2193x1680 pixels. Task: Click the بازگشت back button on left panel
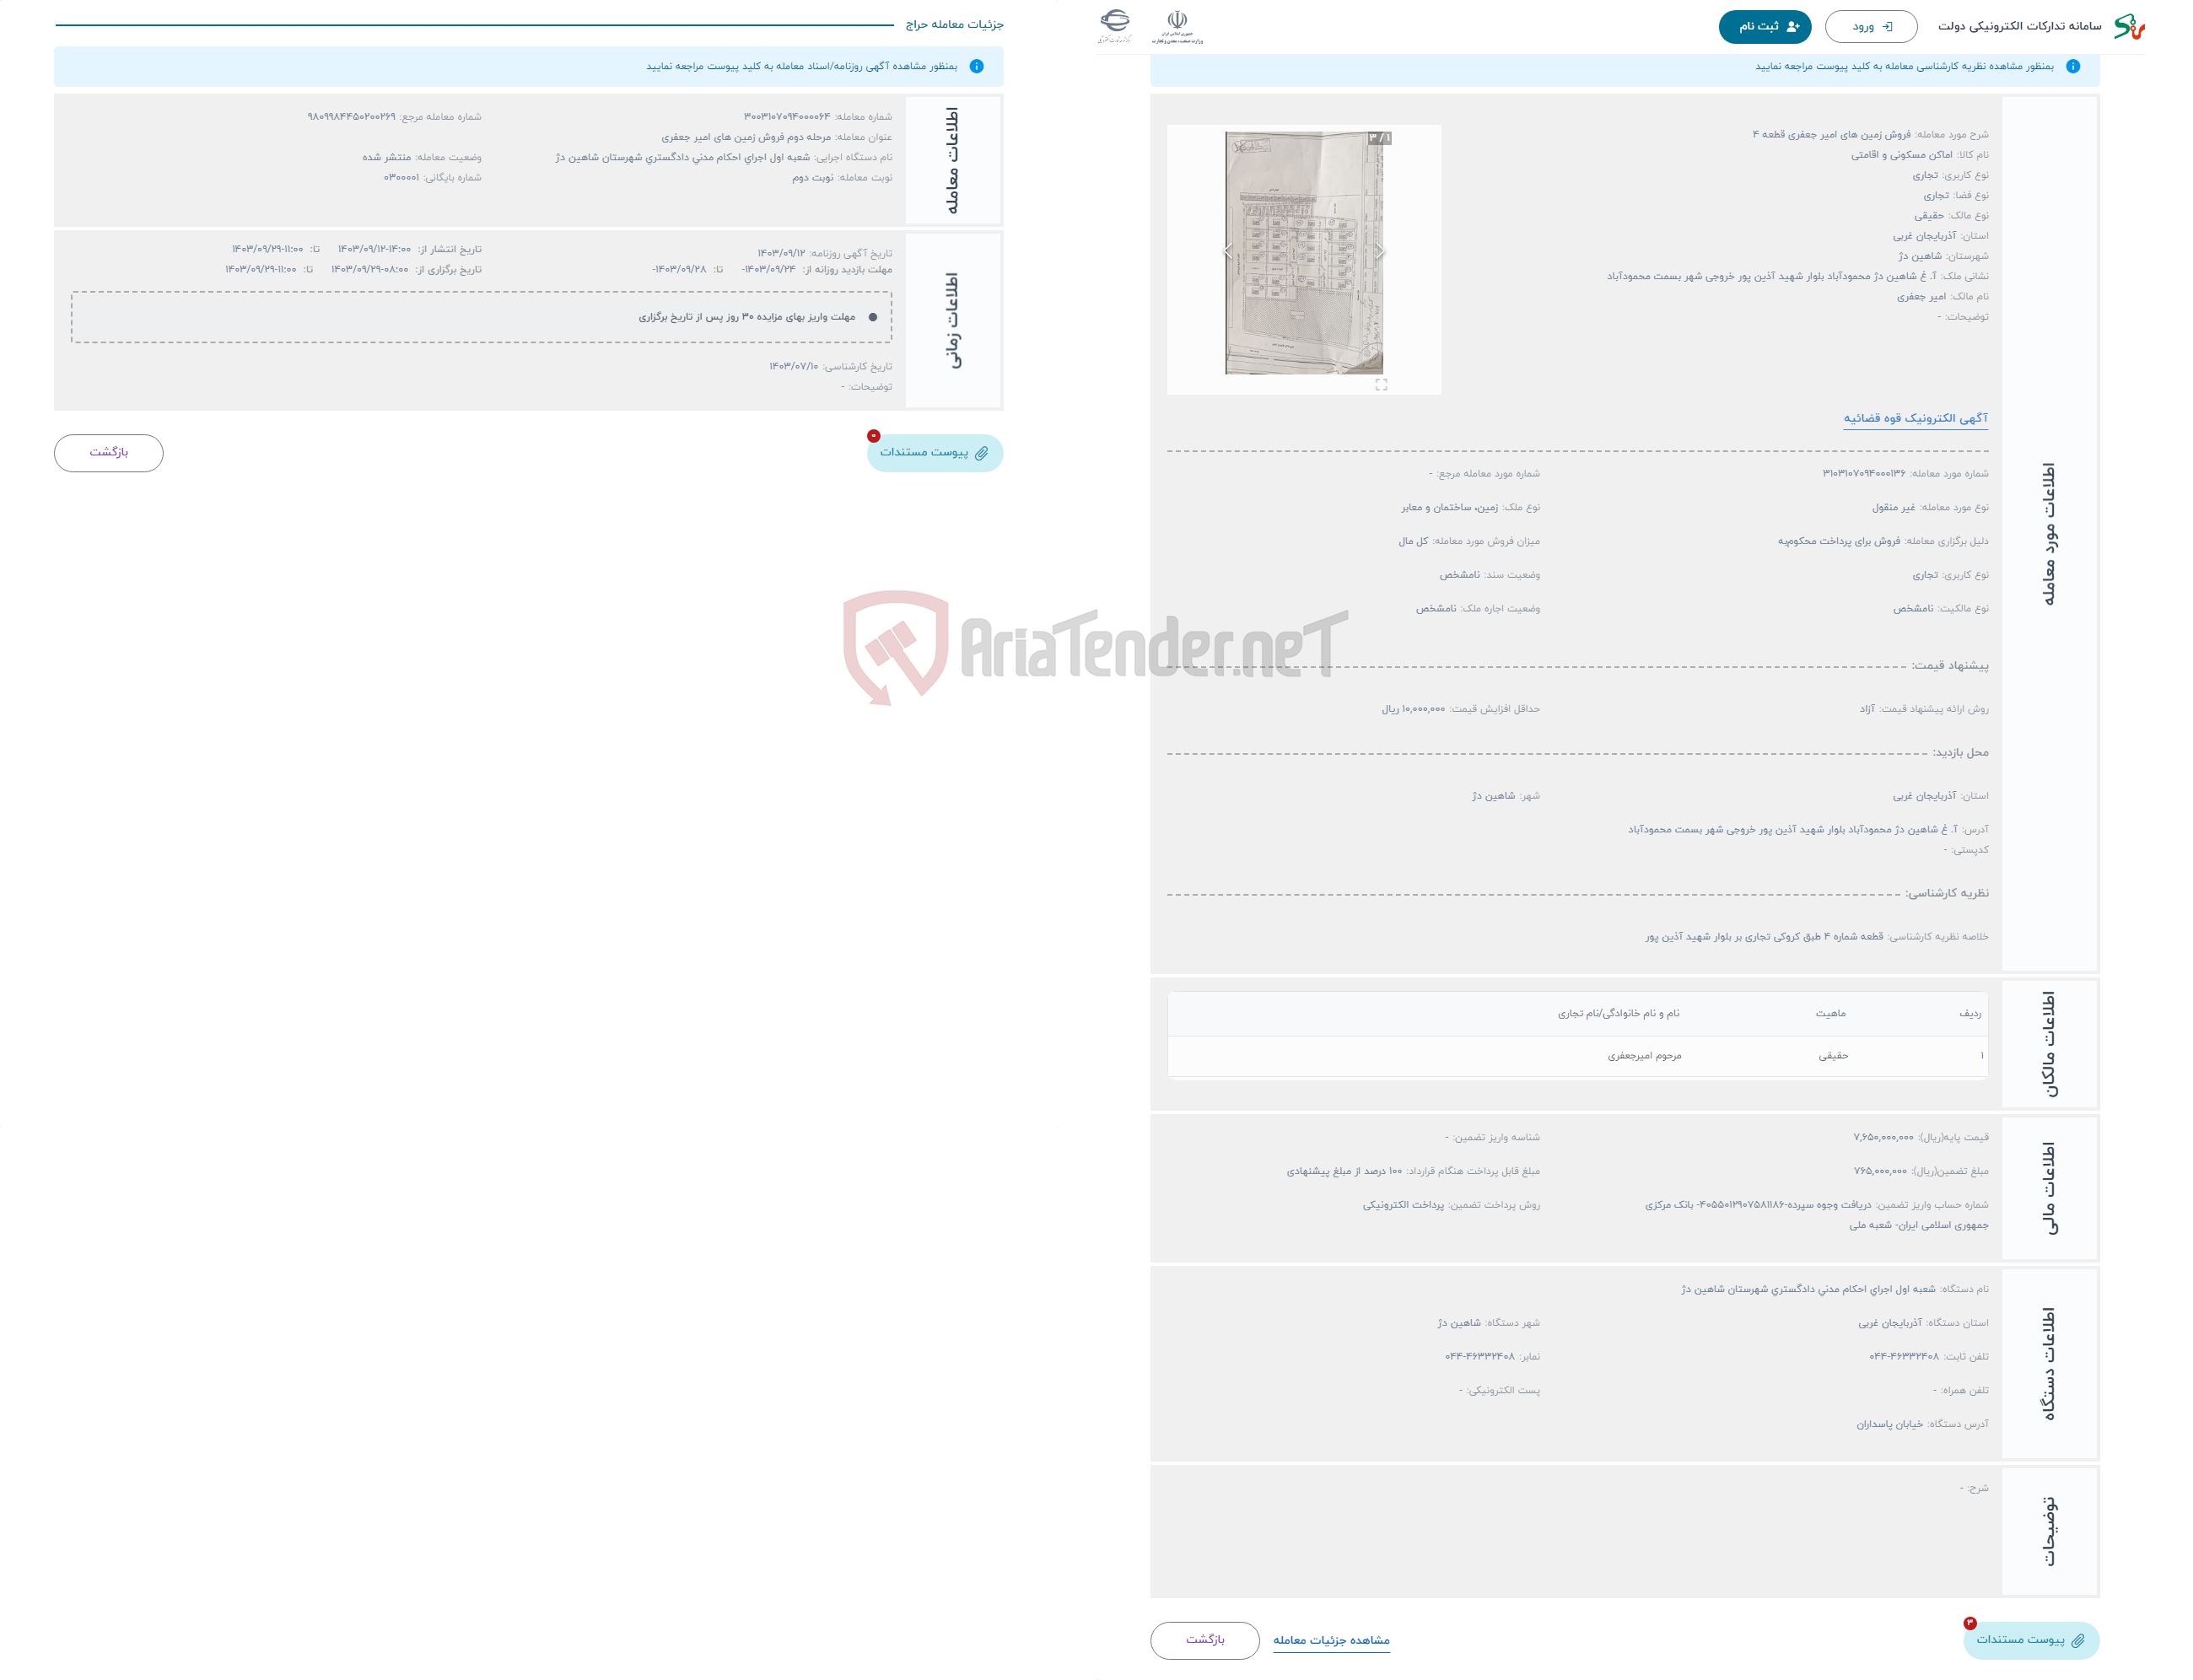coord(111,452)
